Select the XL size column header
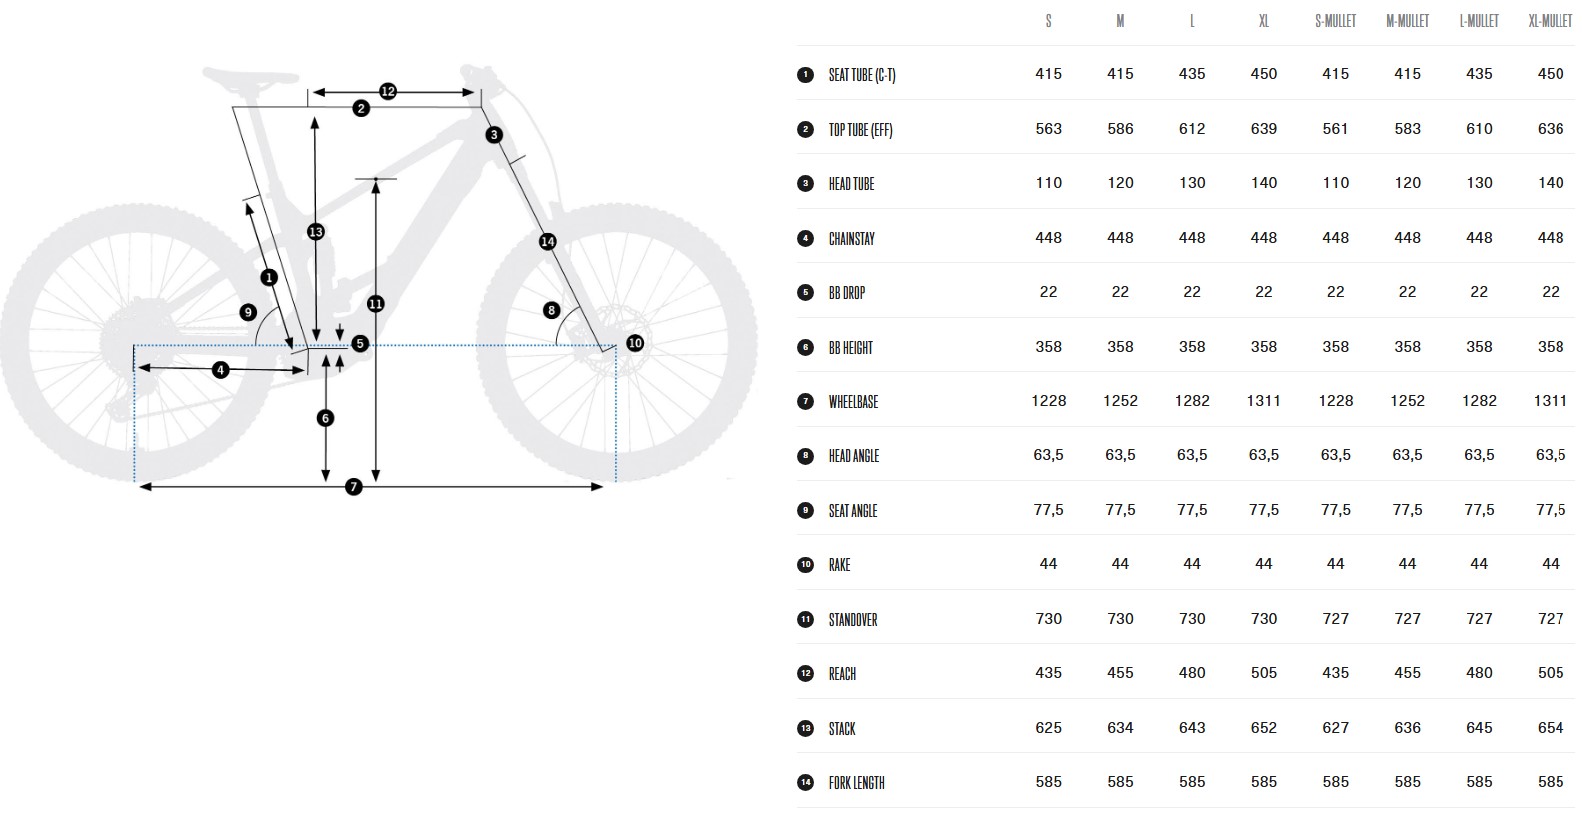The image size is (1582, 823). click(x=1264, y=21)
